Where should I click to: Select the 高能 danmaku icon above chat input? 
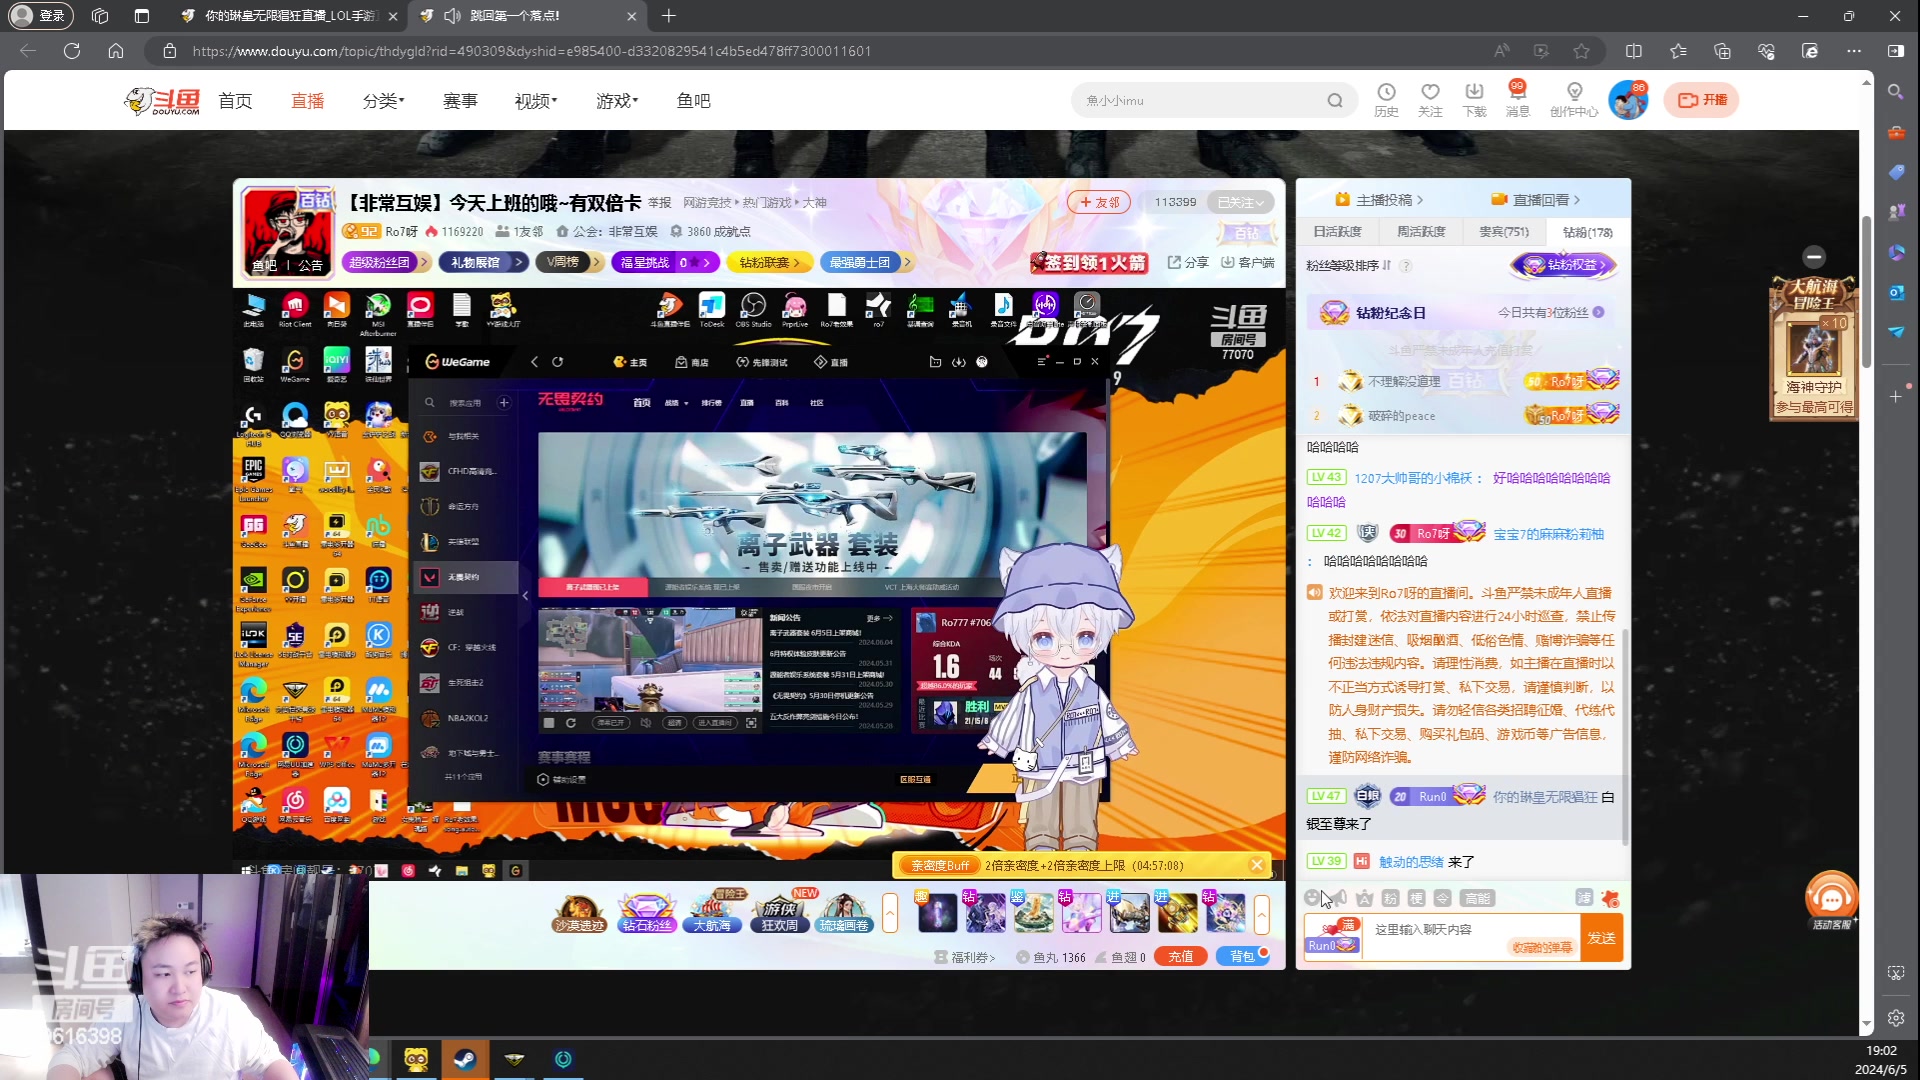tap(1478, 898)
